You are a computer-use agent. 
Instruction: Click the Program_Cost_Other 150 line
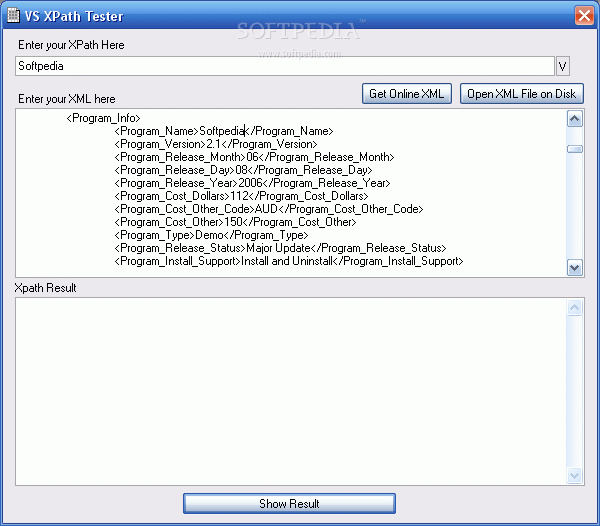[x=235, y=222]
